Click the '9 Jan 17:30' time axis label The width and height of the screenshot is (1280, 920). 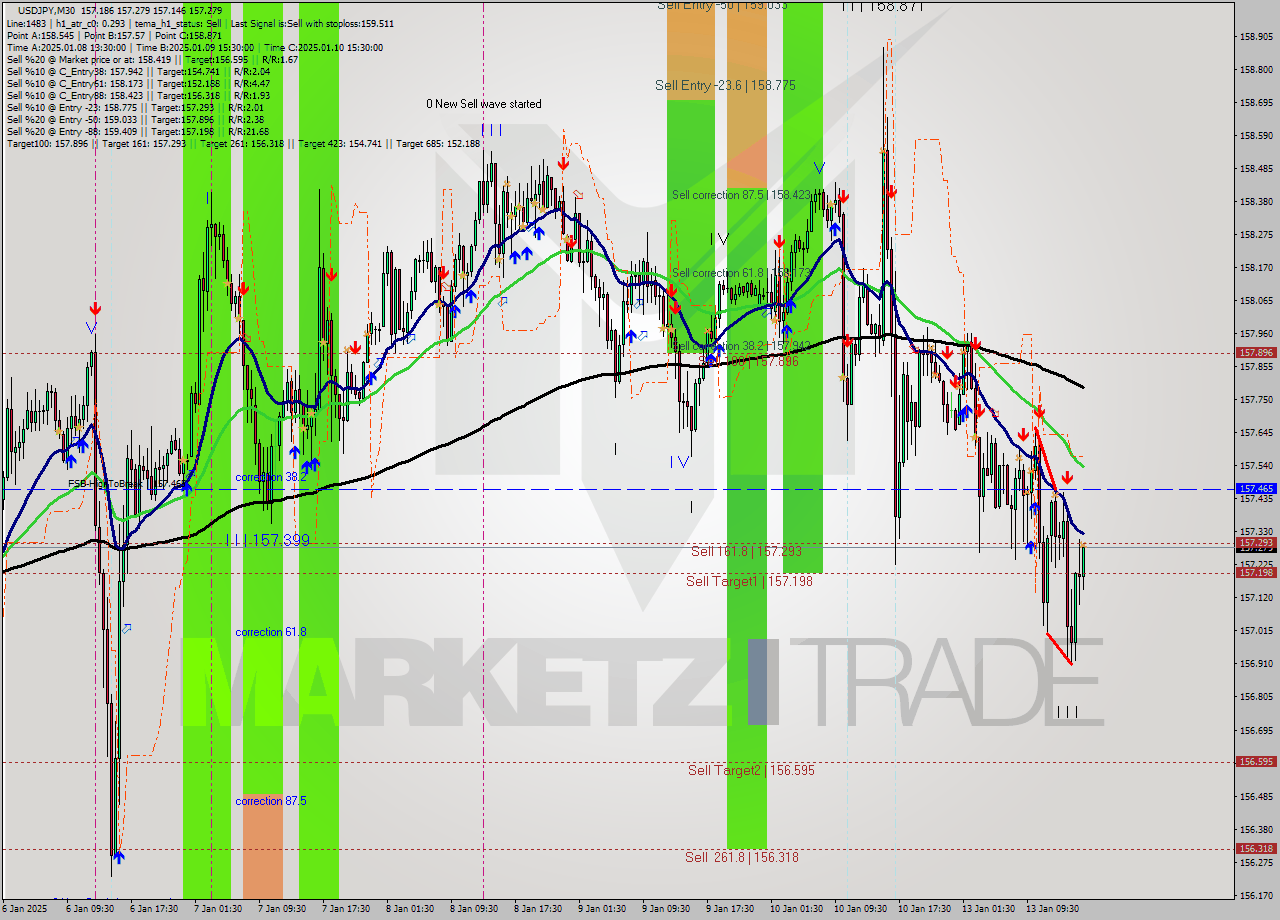pos(730,909)
